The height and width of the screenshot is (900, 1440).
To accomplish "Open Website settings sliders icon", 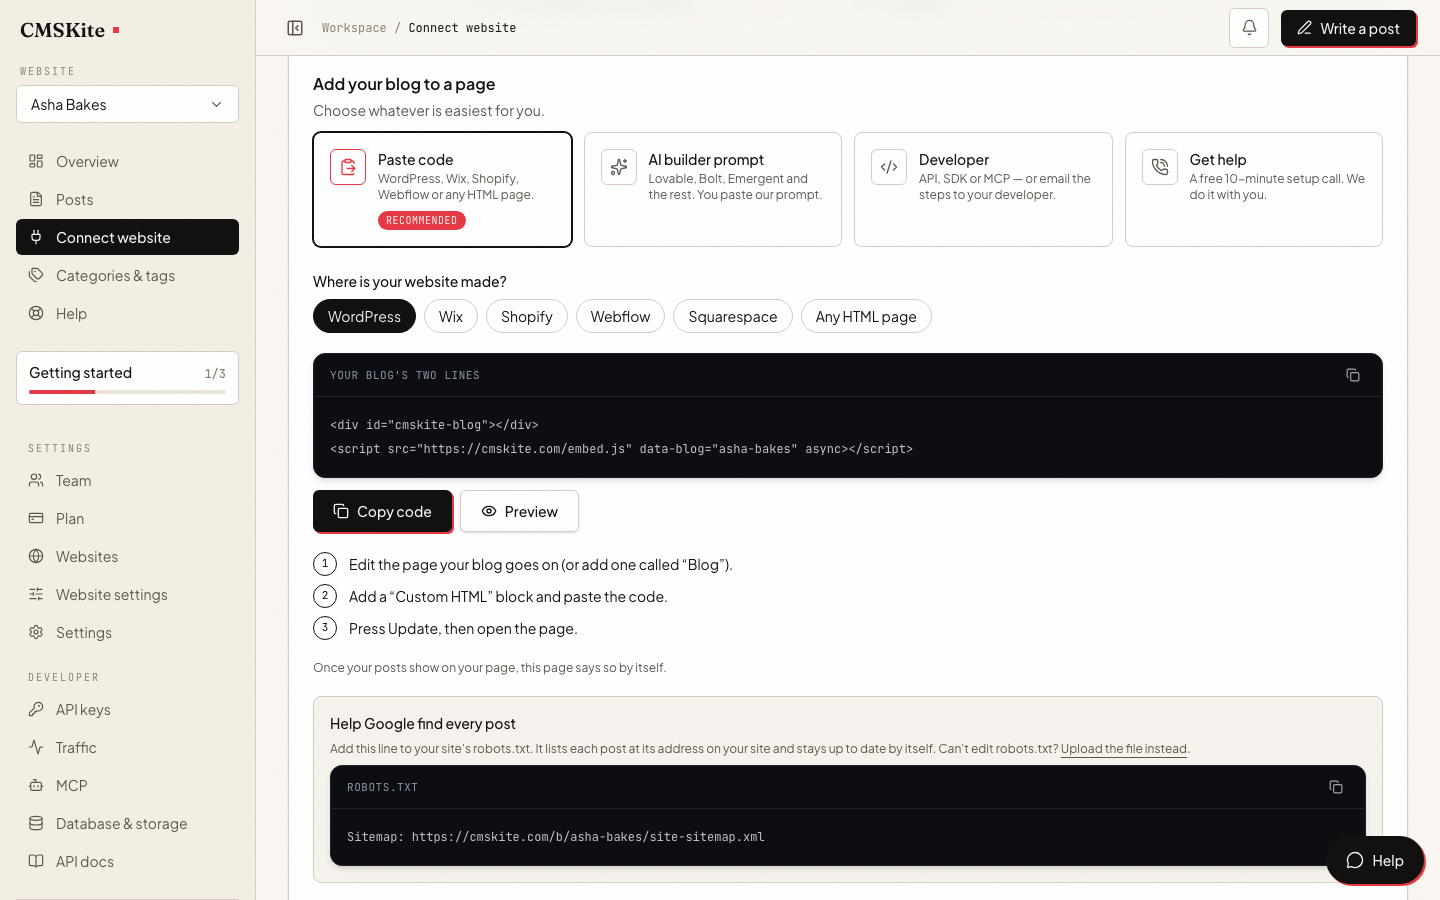I will 36,594.
